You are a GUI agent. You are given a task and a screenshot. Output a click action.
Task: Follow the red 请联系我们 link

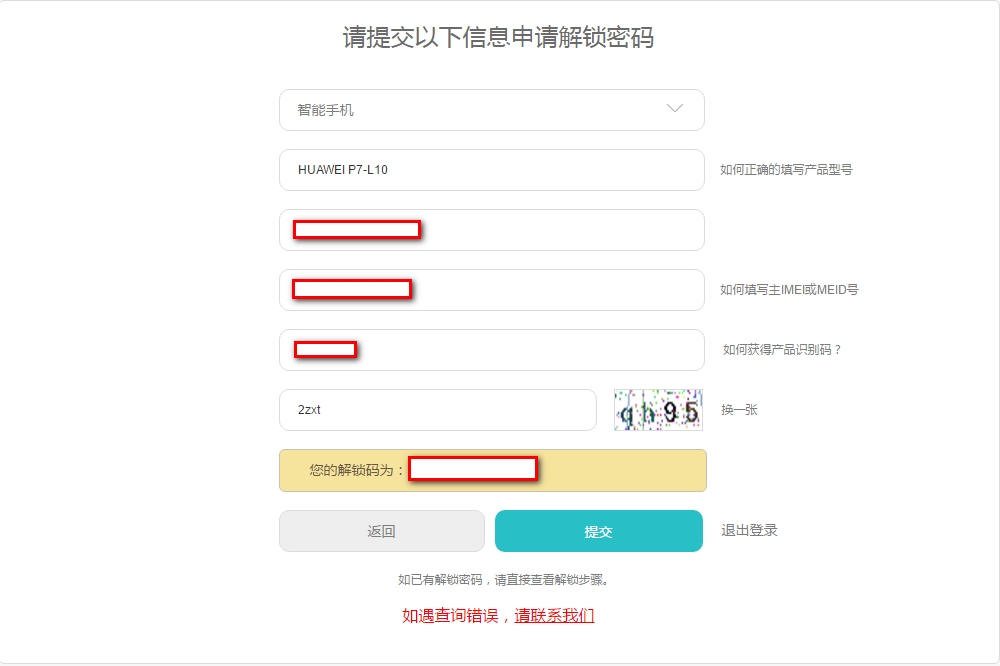[x=554, y=616]
